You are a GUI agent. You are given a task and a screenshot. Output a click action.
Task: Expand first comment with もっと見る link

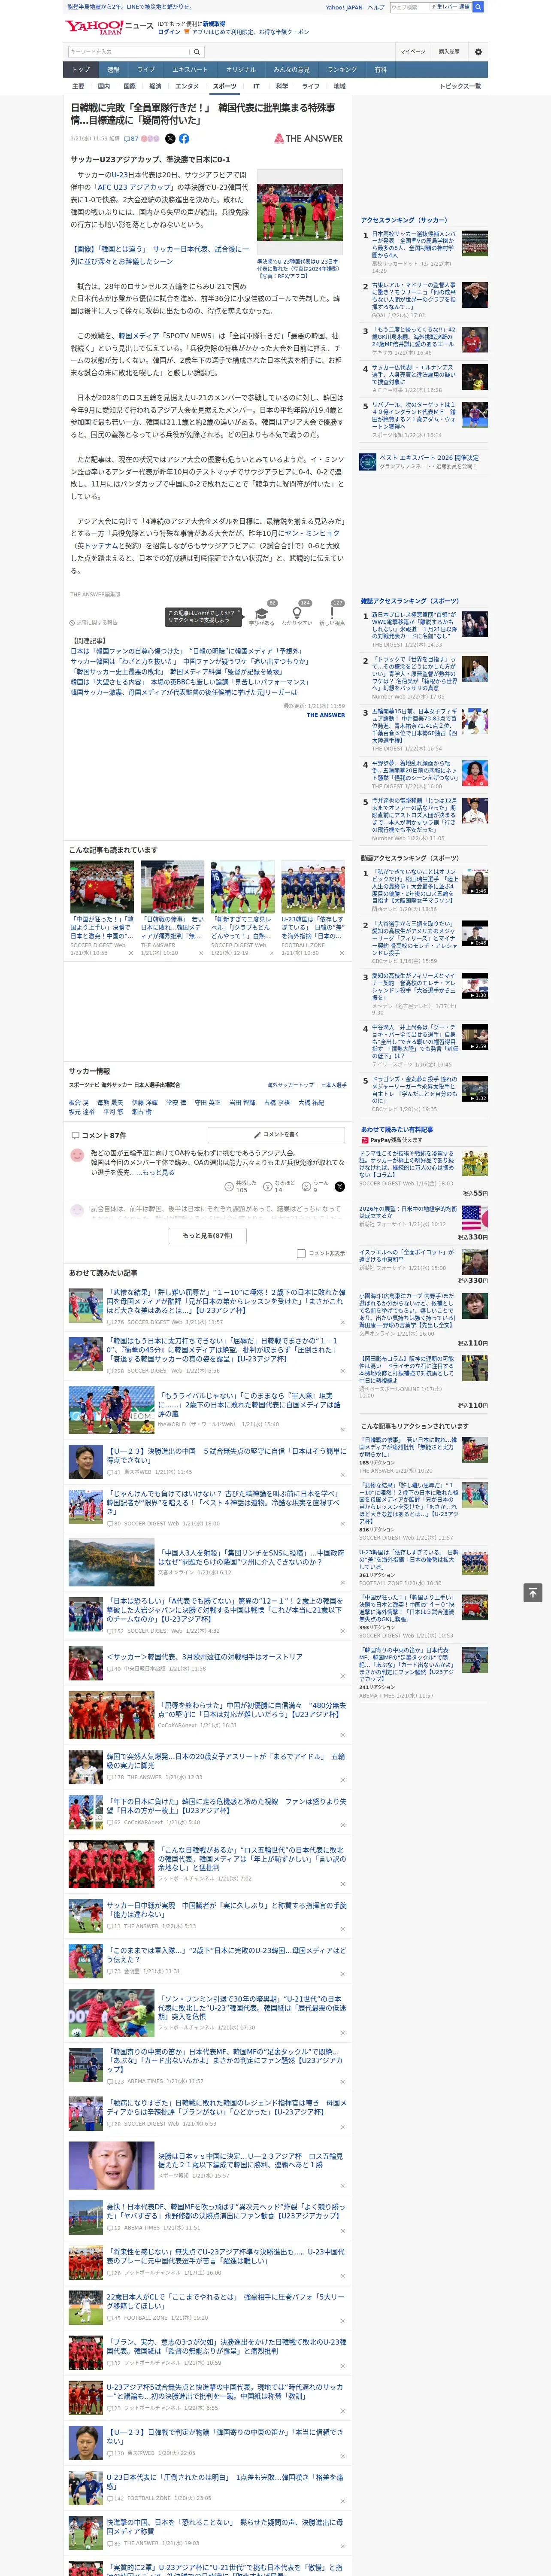coord(158,1172)
